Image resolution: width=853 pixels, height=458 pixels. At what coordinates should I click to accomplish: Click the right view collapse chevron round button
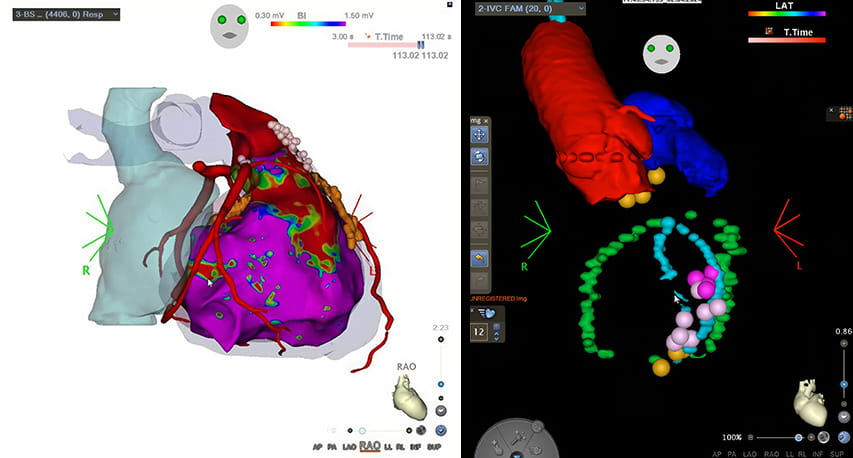[x=844, y=418]
